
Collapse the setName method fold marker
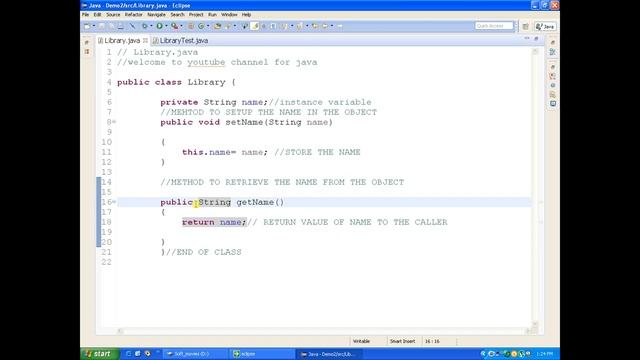coord(114,122)
